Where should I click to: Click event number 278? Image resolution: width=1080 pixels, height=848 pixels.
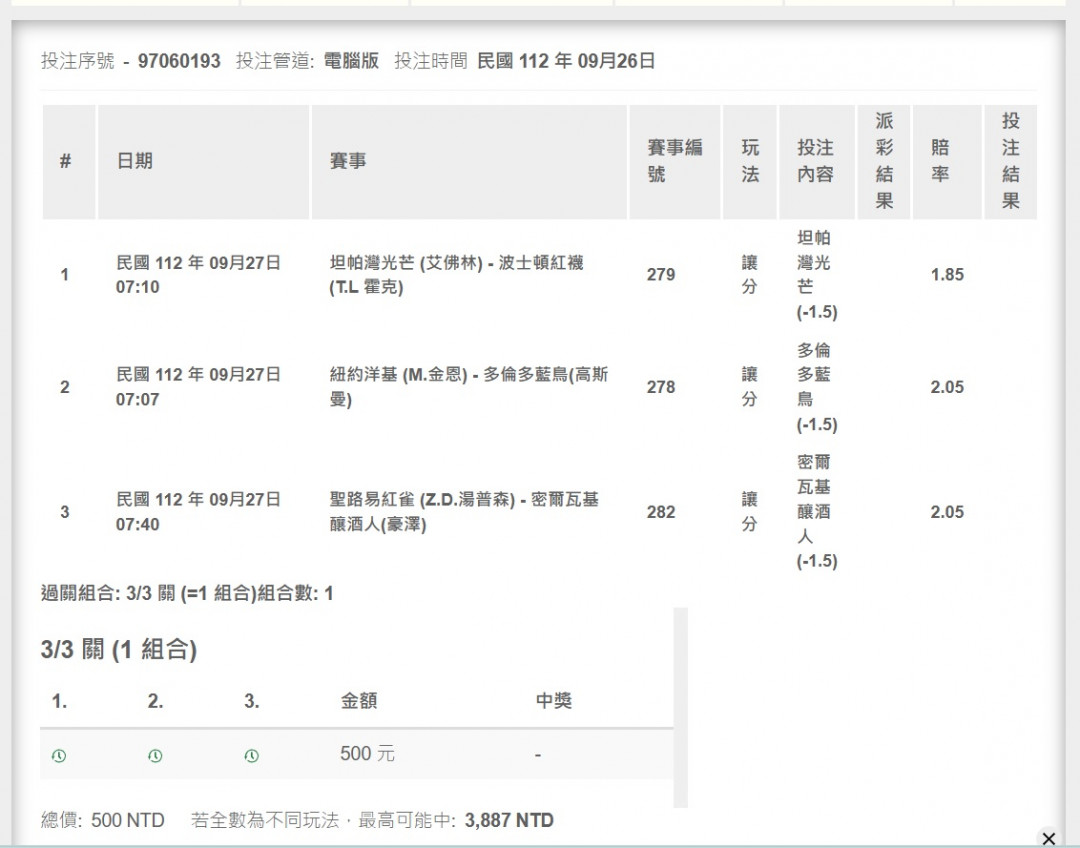pyautogui.click(x=661, y=386)
